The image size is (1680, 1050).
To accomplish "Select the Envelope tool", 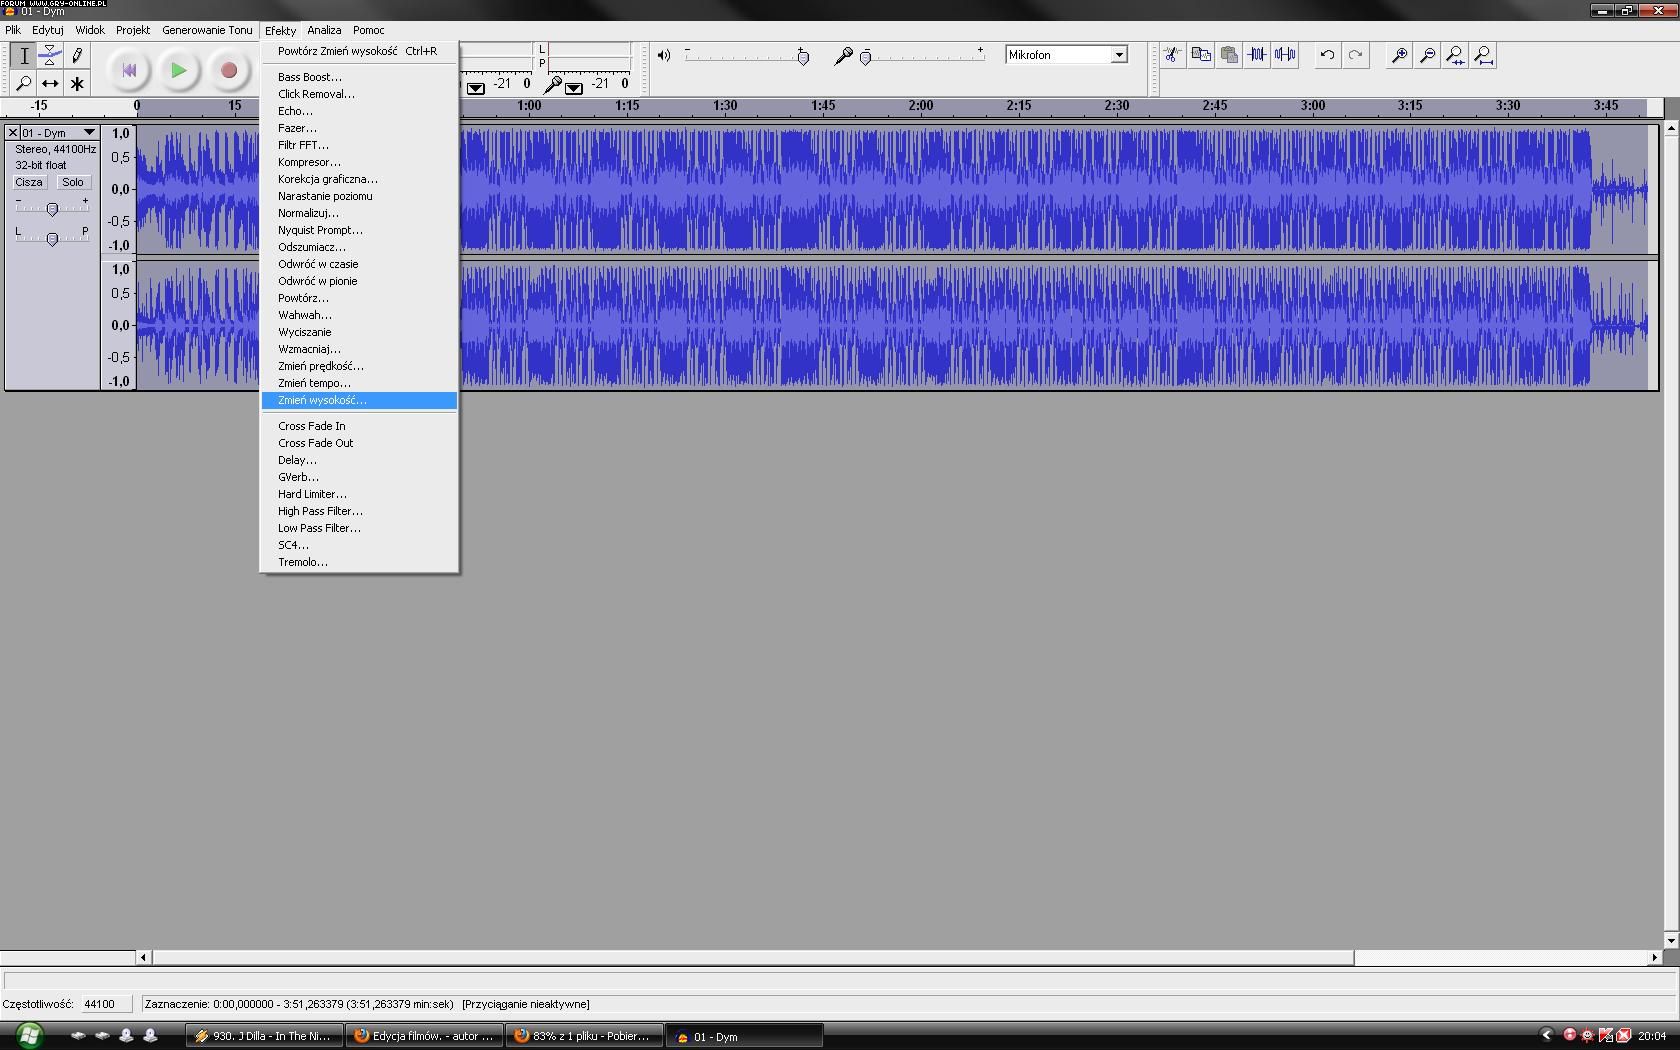I will pyautogui.click(x=50, y=56).
